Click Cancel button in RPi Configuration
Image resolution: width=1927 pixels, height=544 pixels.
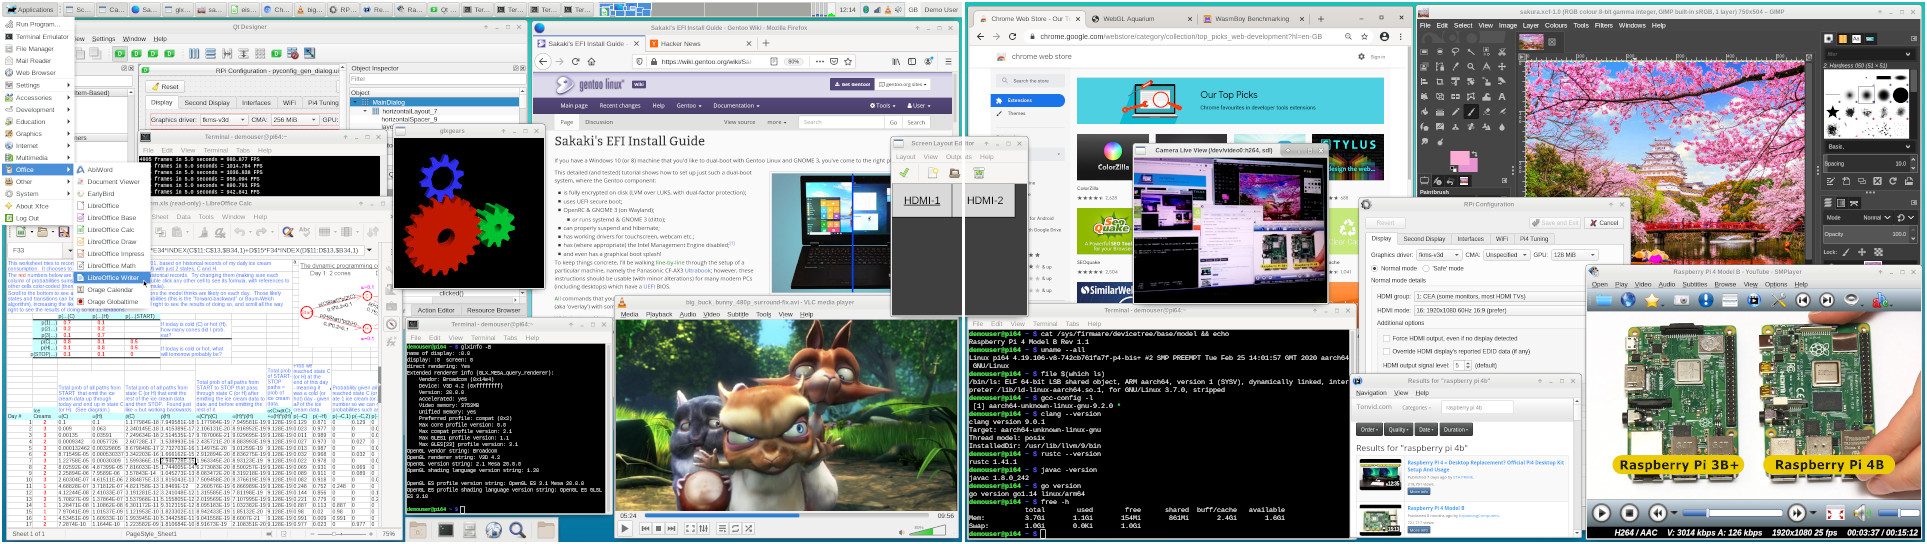point(1604,223)
